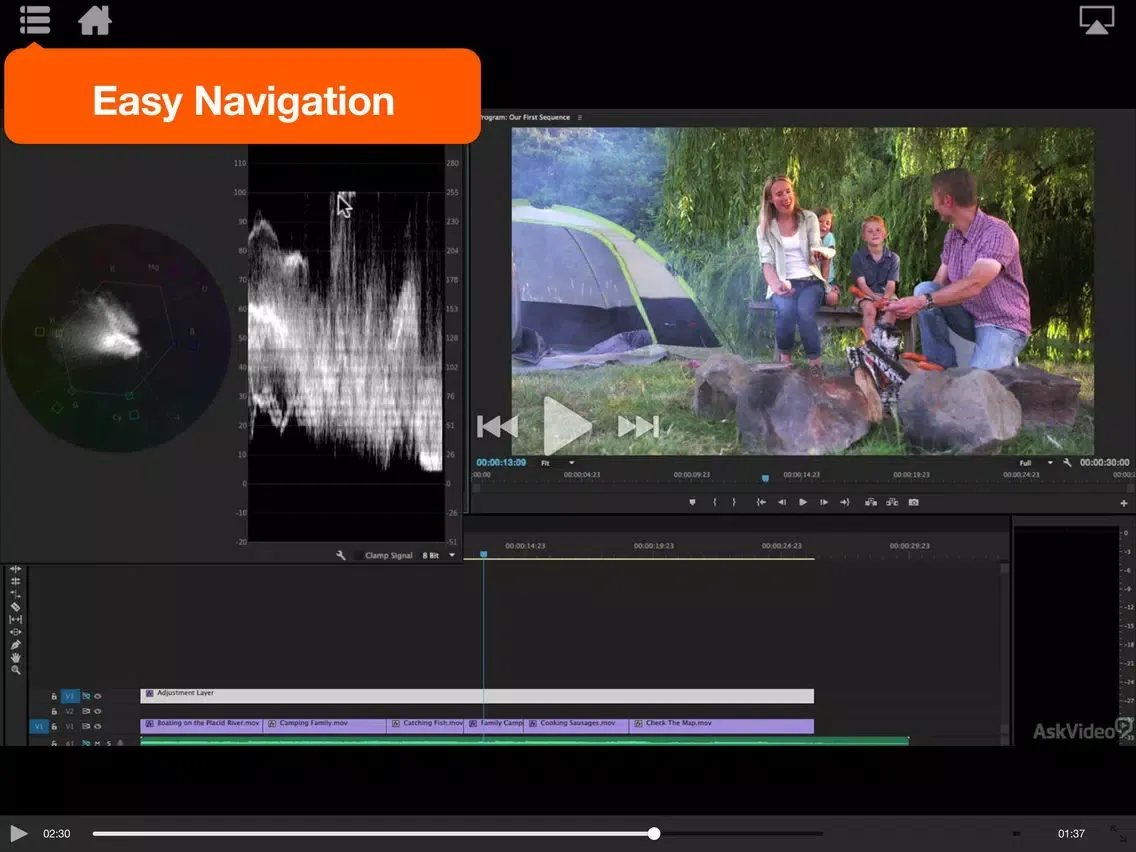Viewport: 1136px width, 852px height.
Task: Click the Lift button
Action: coord(871,502)
